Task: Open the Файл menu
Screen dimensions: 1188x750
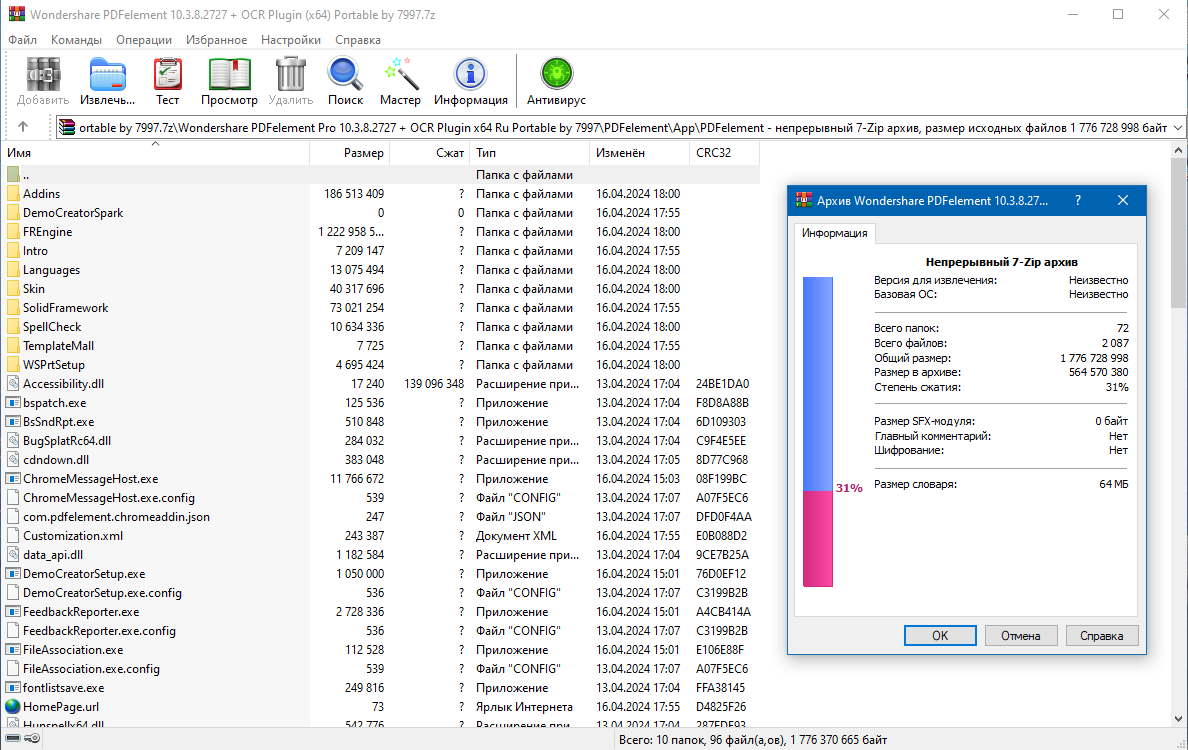Action: tap(22, 40)
